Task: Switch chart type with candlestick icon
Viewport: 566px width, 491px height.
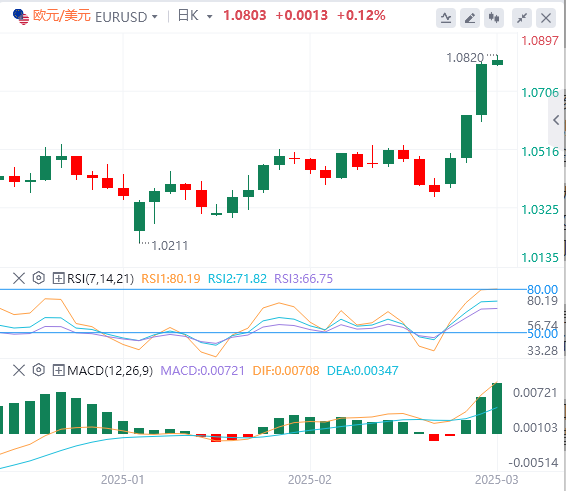Action: coord(494,18)
